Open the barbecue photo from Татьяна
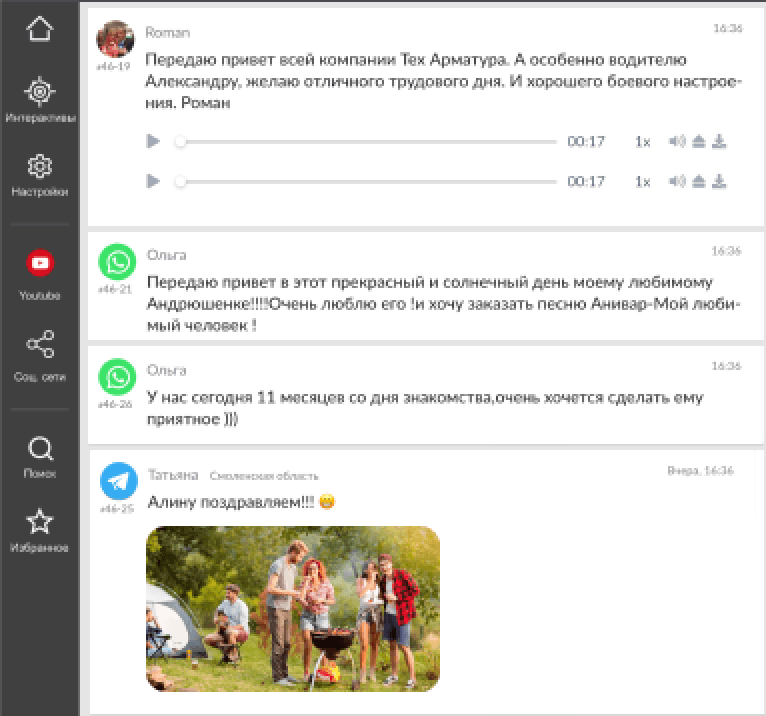Screen dimensions: 766x716 pos(292,608)
